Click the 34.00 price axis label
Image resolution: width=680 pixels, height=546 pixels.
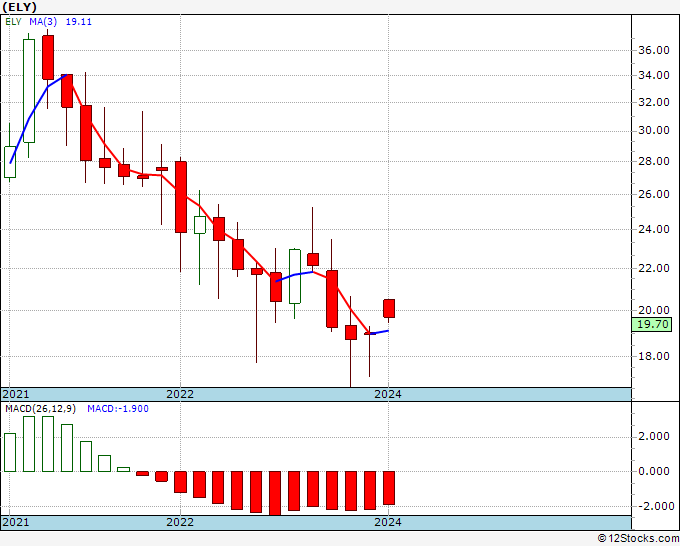654,75
